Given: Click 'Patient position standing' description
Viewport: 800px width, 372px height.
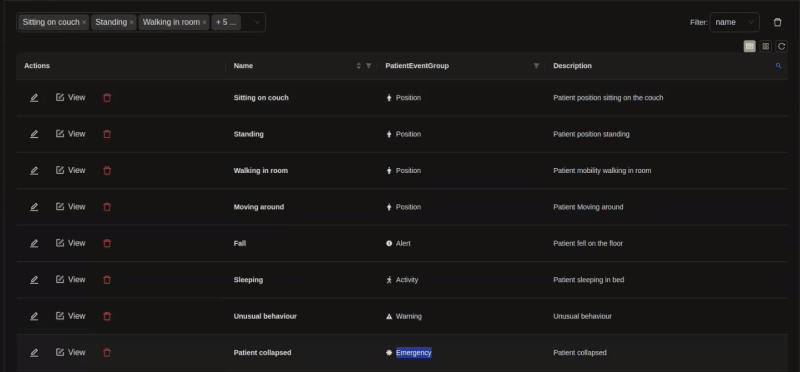Looking at the screenshot, I should point(591,134).
